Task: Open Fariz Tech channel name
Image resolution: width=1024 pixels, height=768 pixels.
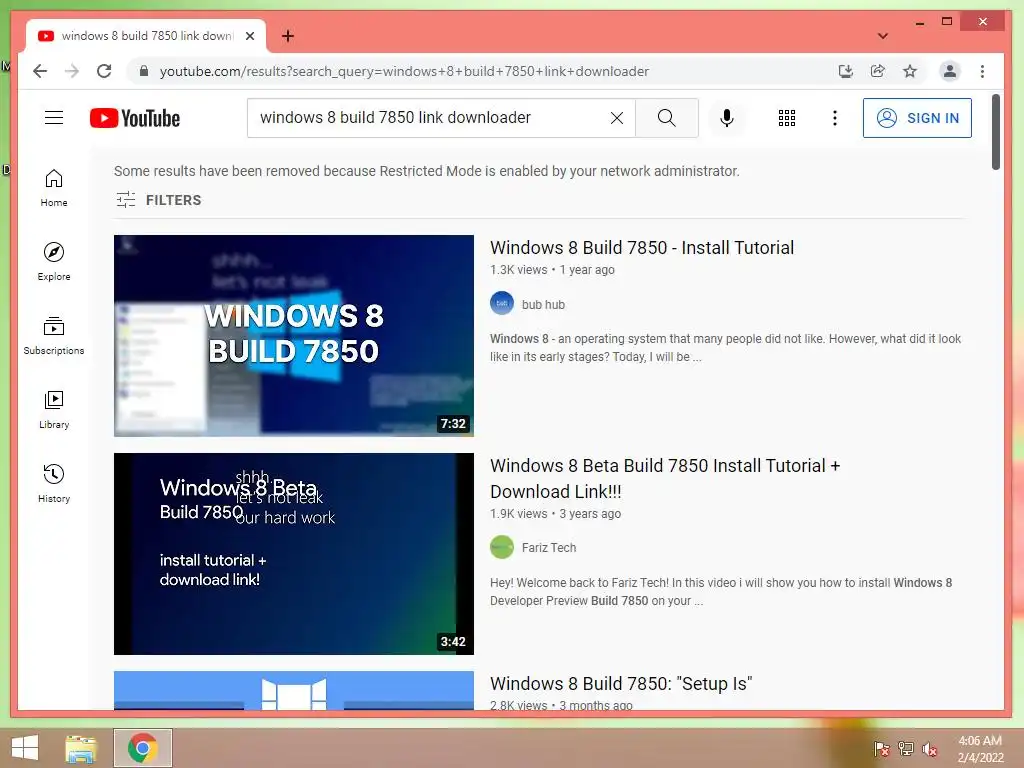Action: (x=549, y=548)
